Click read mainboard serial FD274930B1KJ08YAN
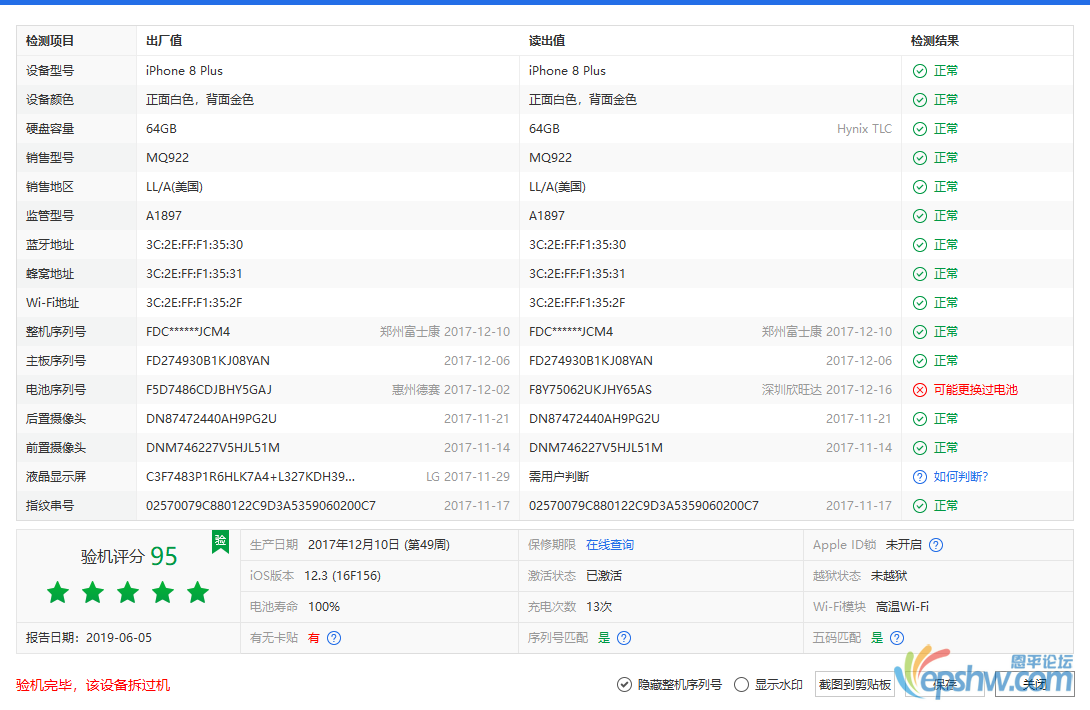This screenshot has width=1090, height=710. [591, 361]
